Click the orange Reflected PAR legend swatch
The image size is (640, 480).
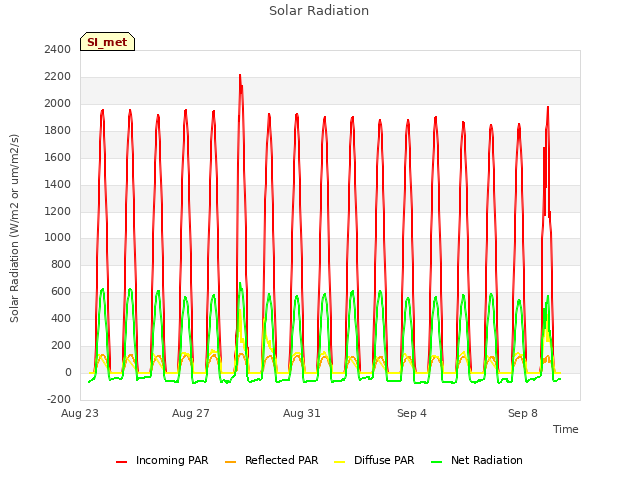coord(231,462)
